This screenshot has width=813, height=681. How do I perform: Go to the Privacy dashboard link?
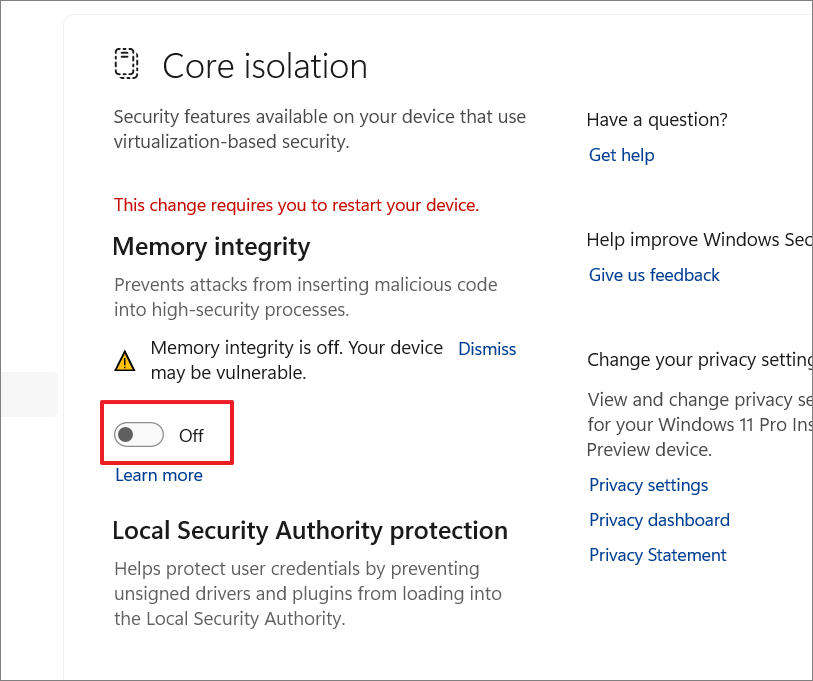(x=659, y=520)
